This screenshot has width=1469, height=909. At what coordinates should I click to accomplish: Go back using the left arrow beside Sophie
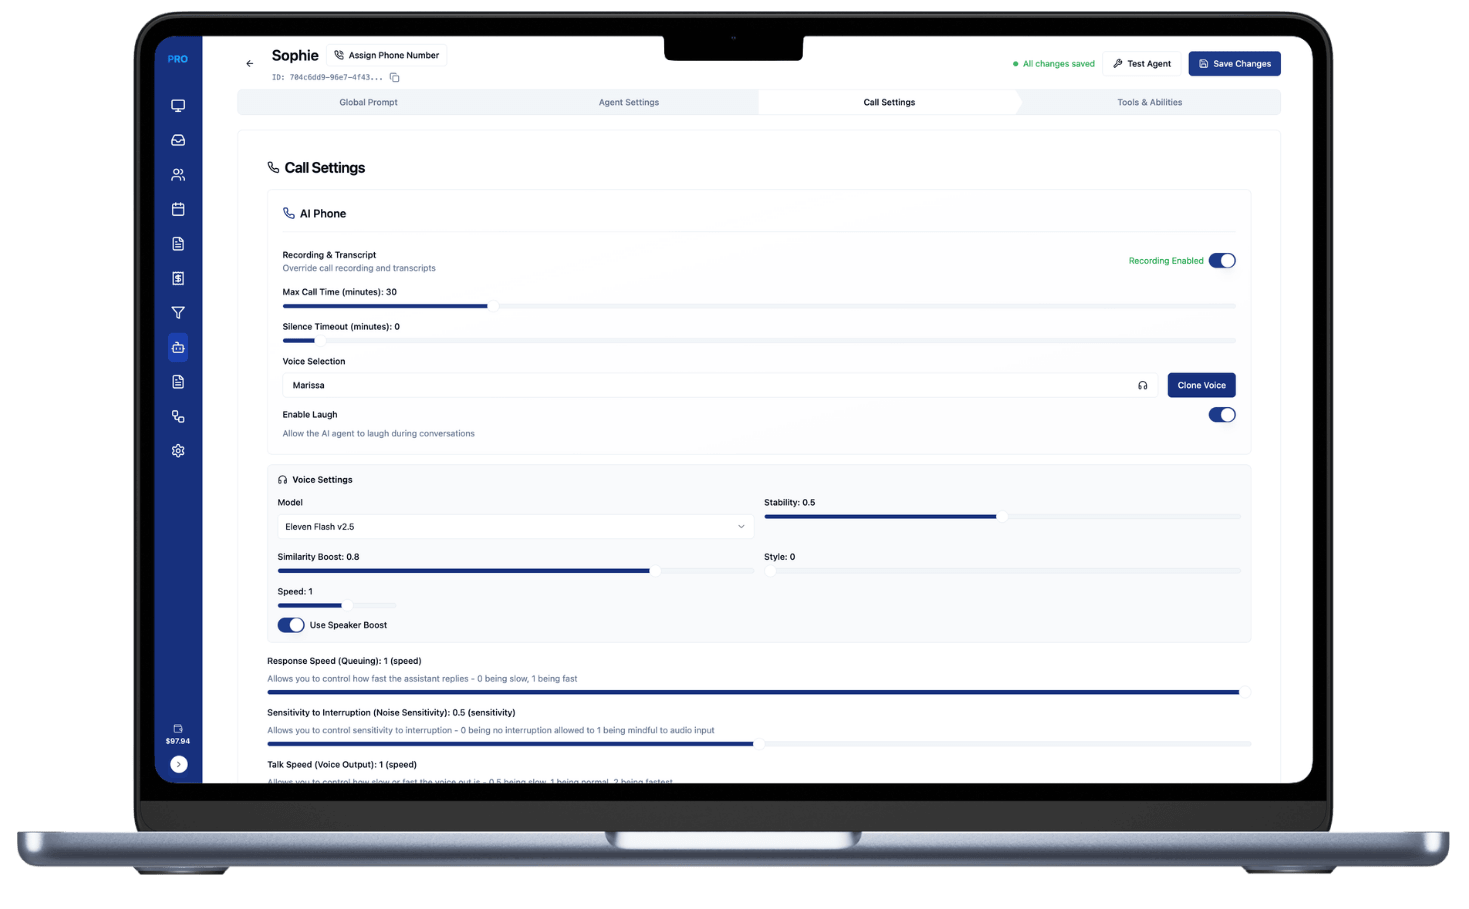tap(250, 63)
